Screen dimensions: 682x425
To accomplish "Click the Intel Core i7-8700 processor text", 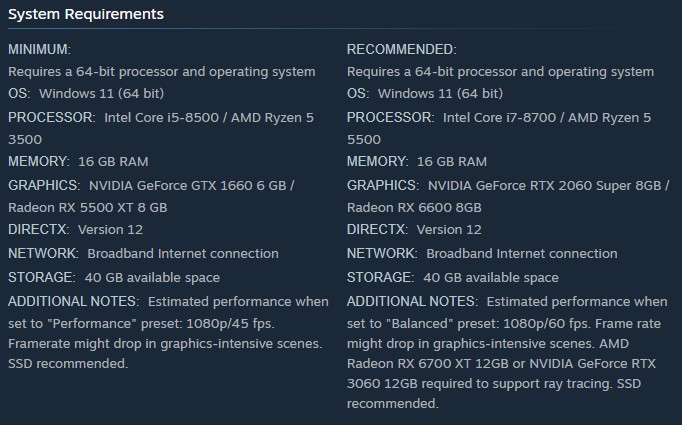I will point(504,118).
